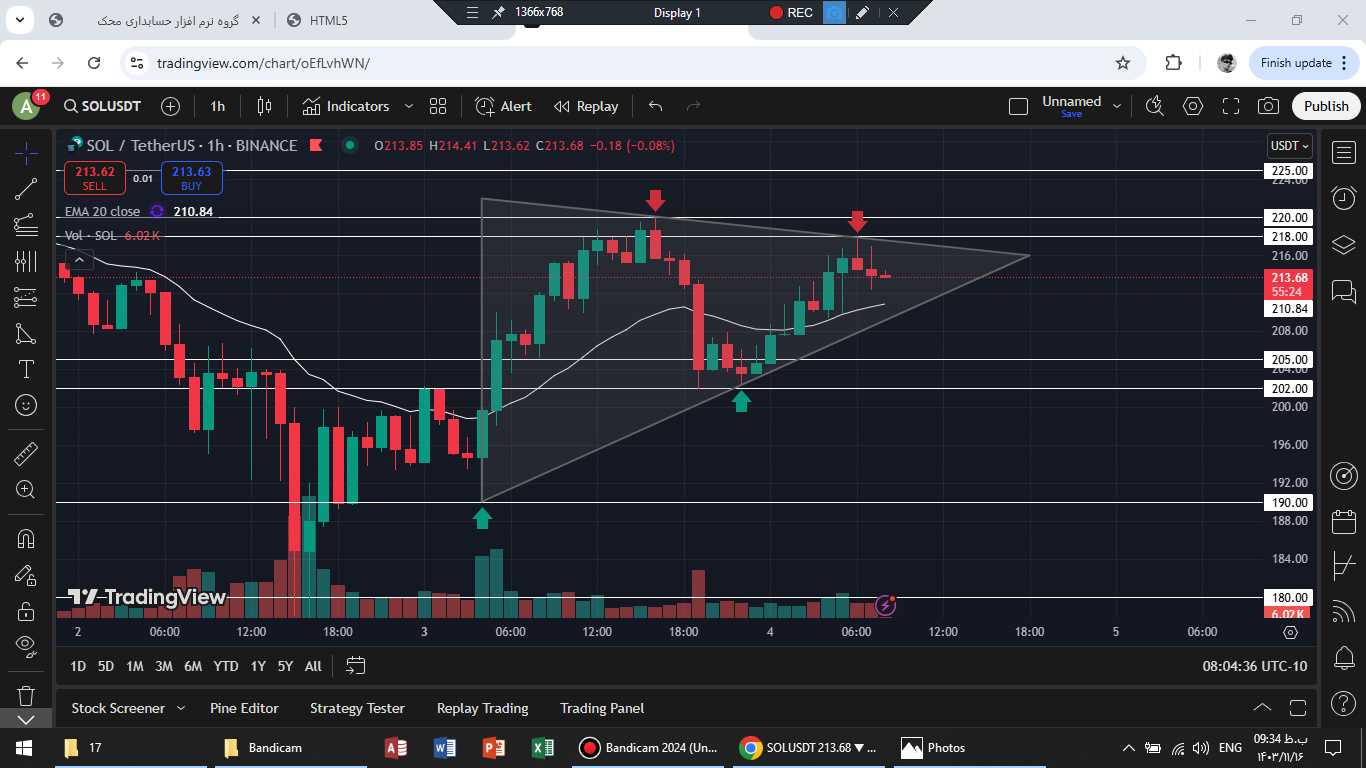
Task: Remove objects with trash icon
Action: [x=26, y=694]
